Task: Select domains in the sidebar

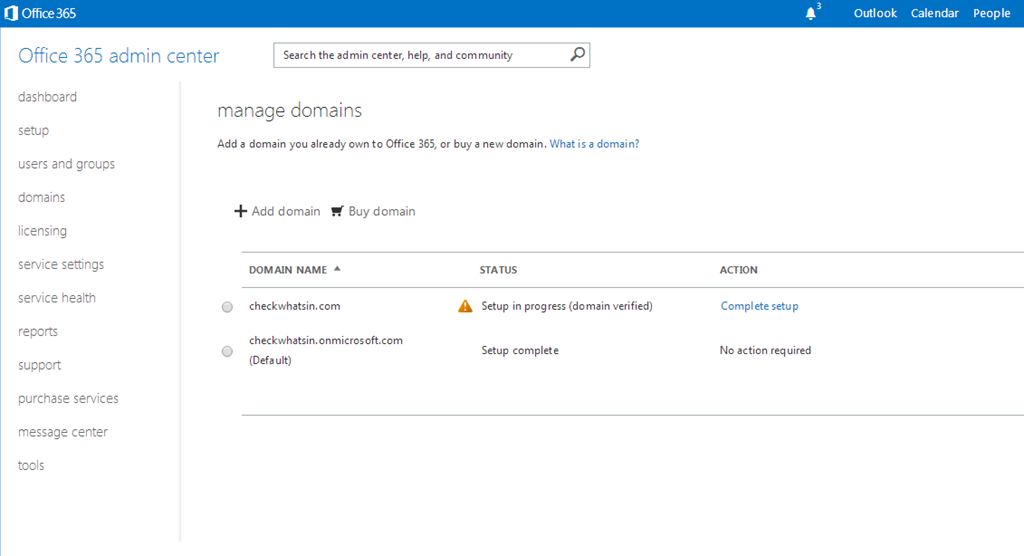Action: tap(41, 197)
